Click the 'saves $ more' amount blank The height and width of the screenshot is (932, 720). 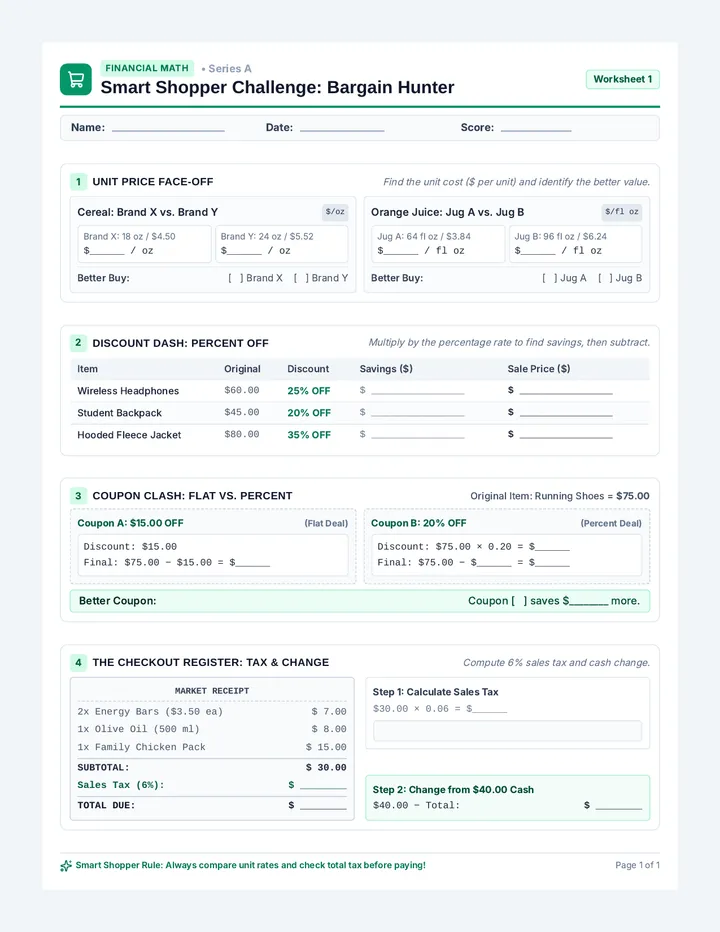point(589,602)
